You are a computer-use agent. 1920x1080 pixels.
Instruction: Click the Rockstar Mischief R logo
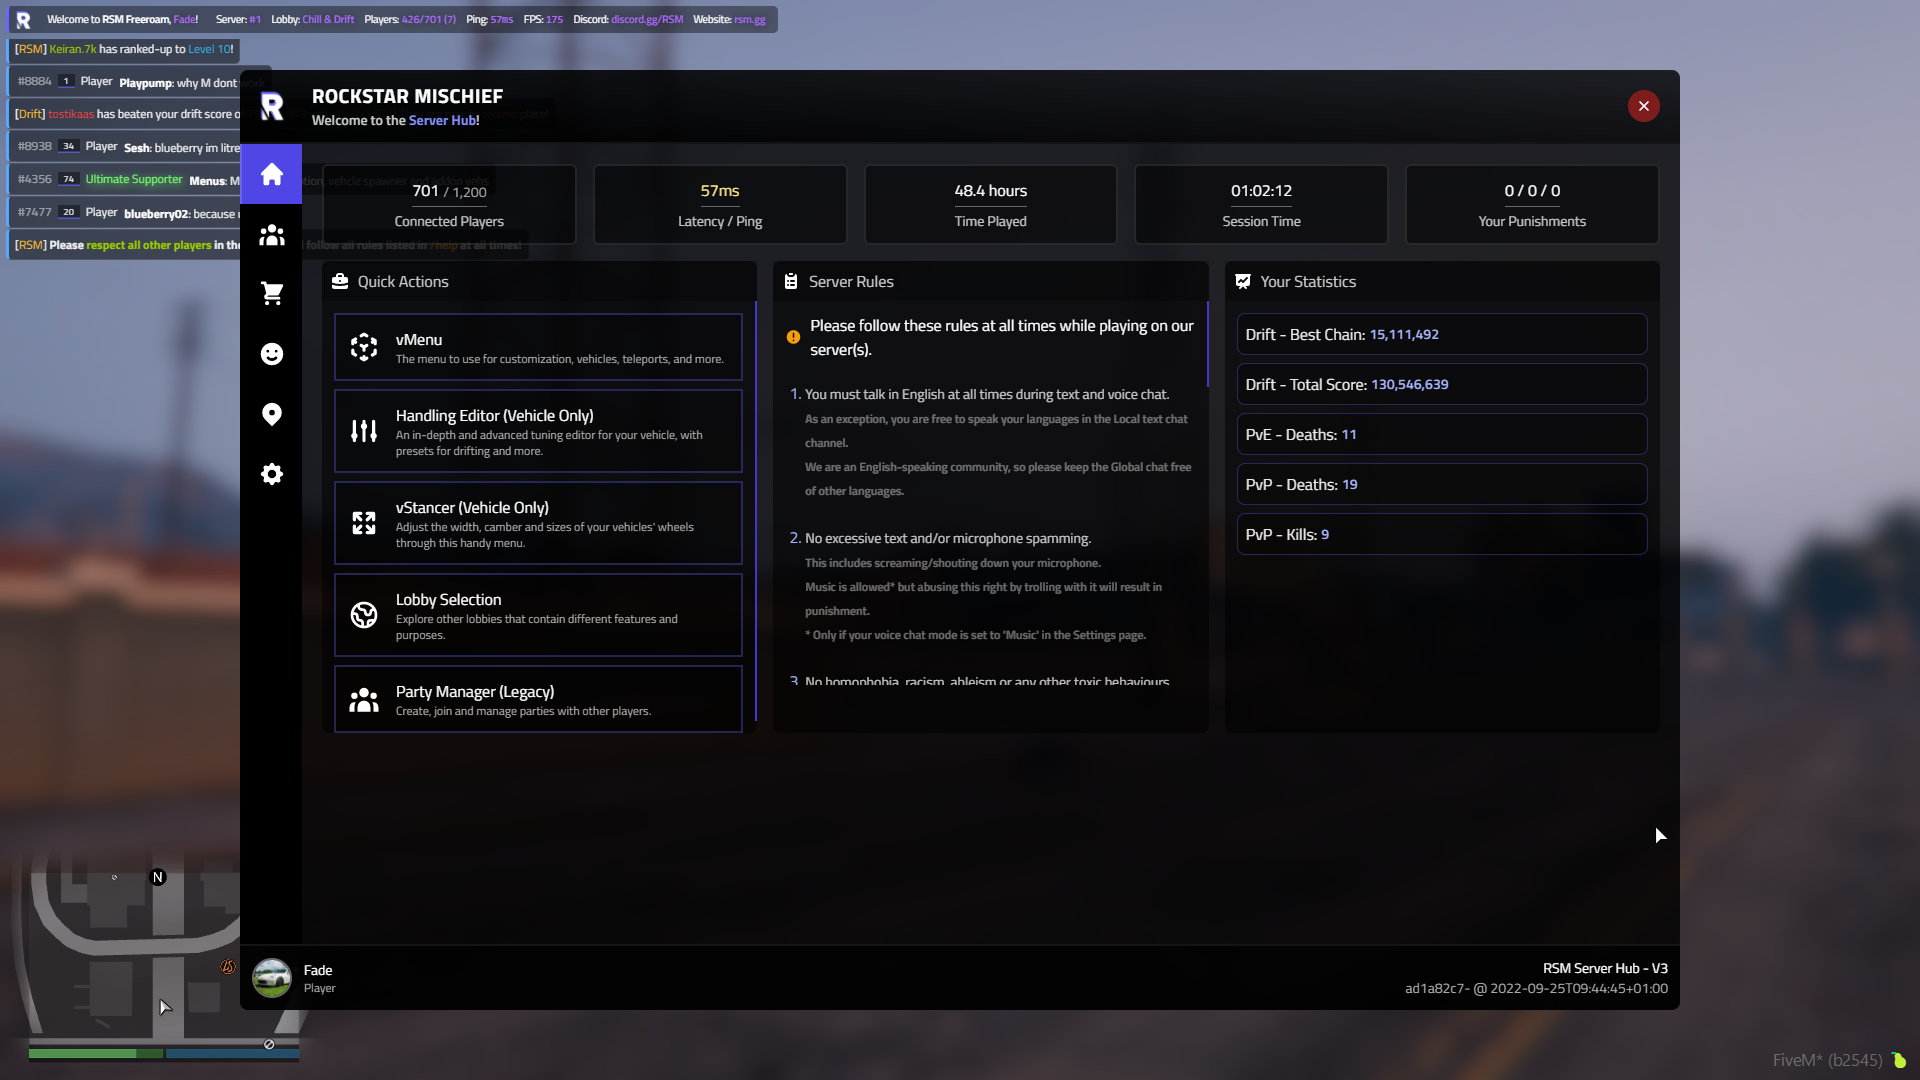pyautogui.click(x=272, y=106)
